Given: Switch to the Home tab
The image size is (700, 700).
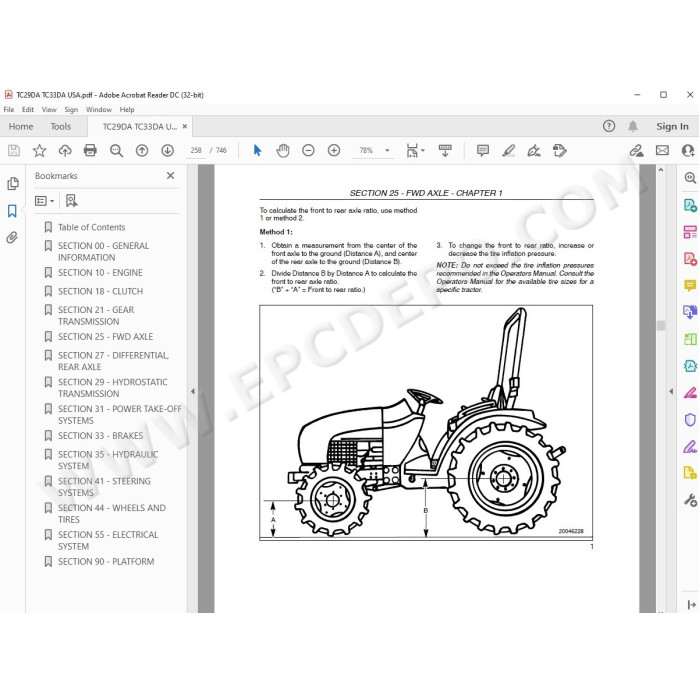Looking at the screenshot, I should (21, 126).
